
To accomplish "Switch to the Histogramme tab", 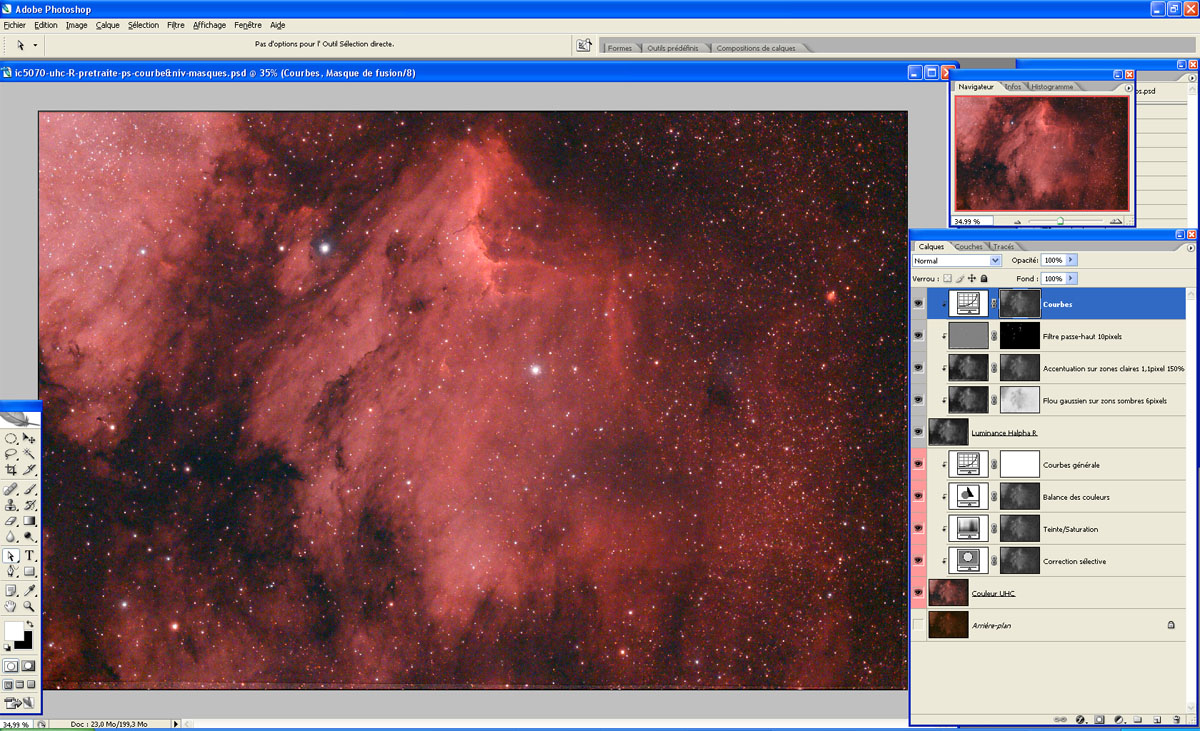I will tap(1052, 87).
